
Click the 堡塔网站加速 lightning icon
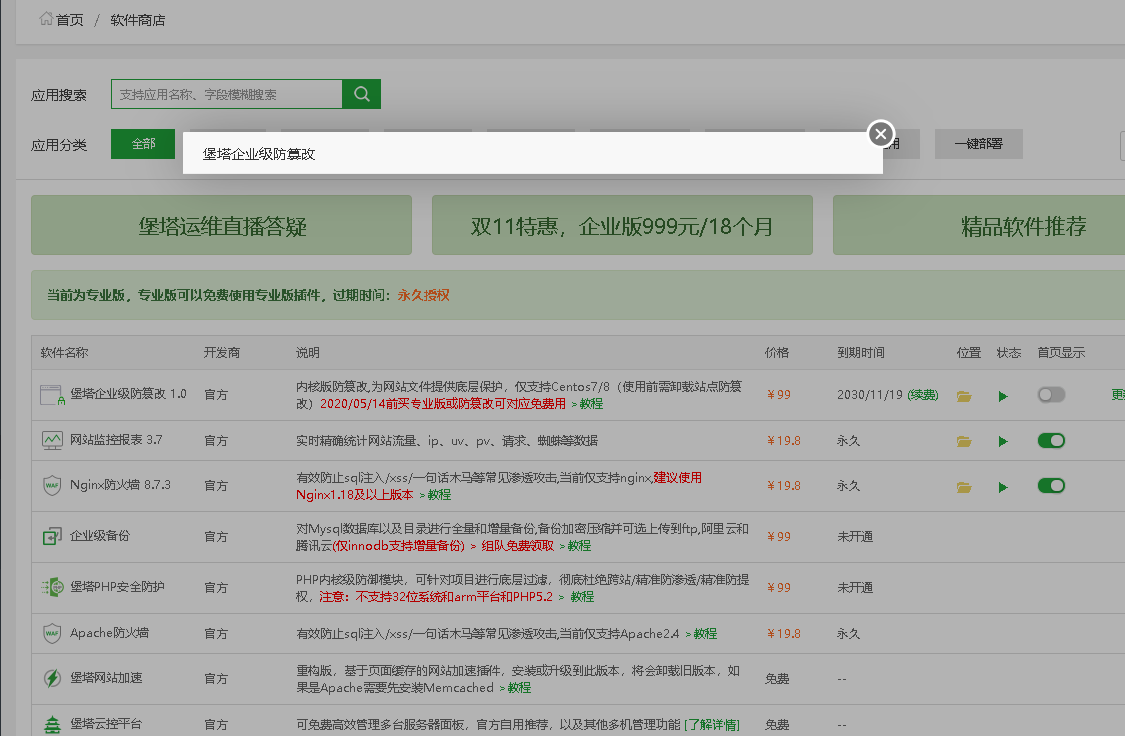[x=52, y=678]
